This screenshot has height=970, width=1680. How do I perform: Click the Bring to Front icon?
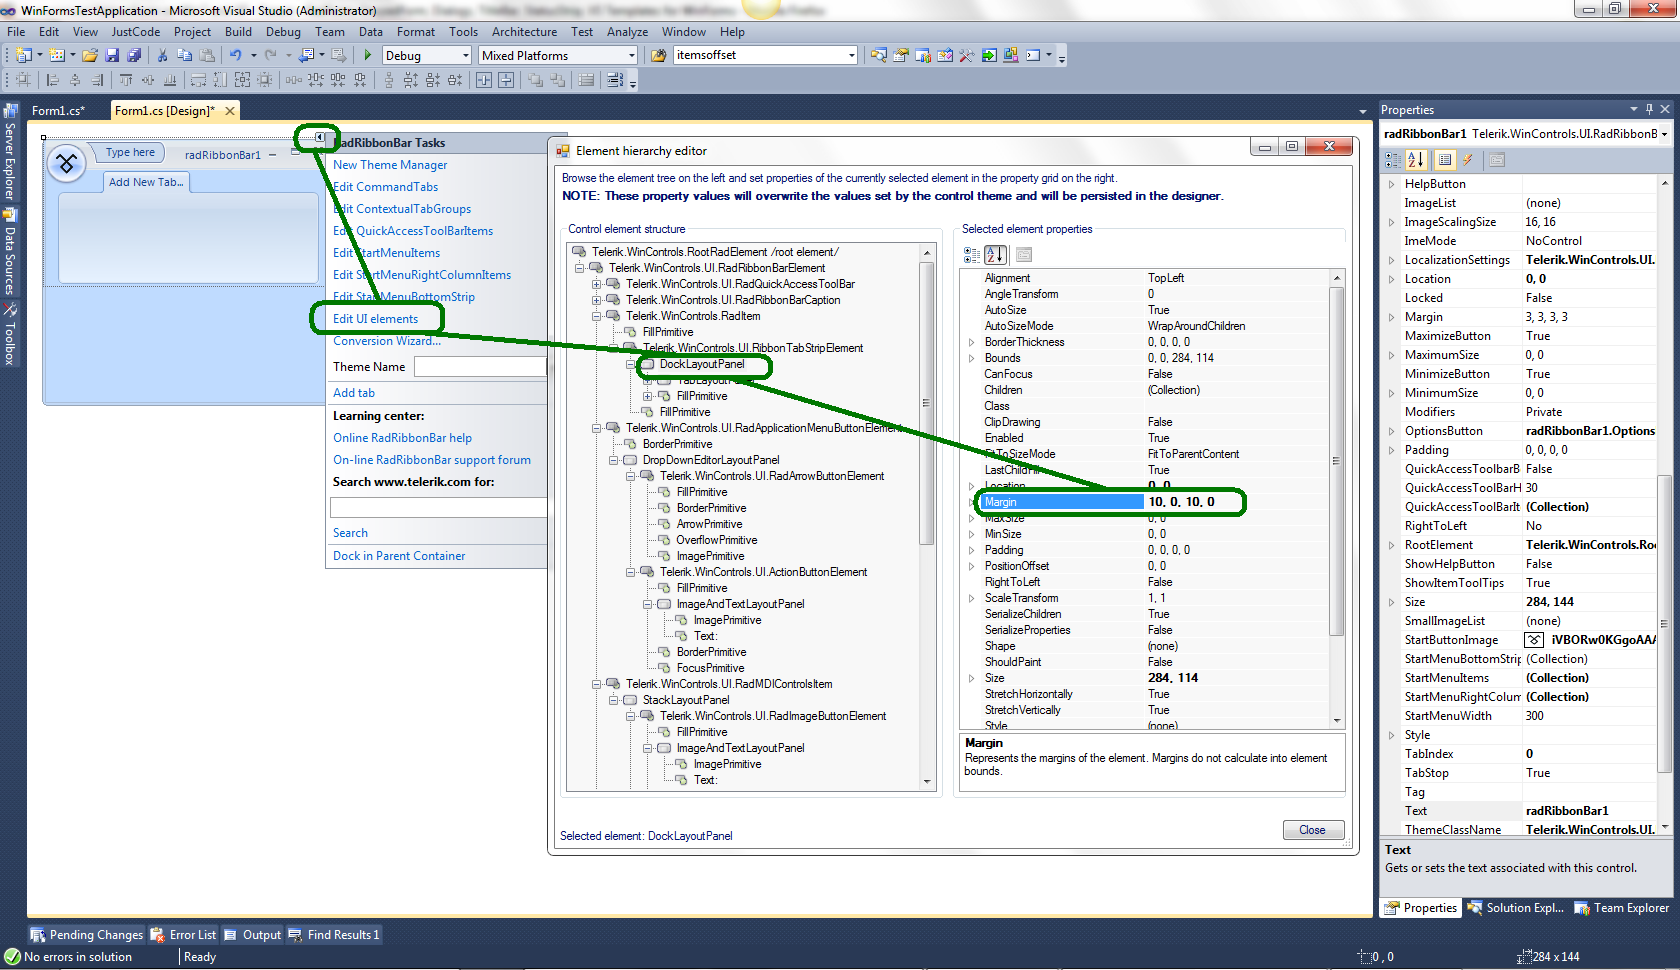click(536, 80)
